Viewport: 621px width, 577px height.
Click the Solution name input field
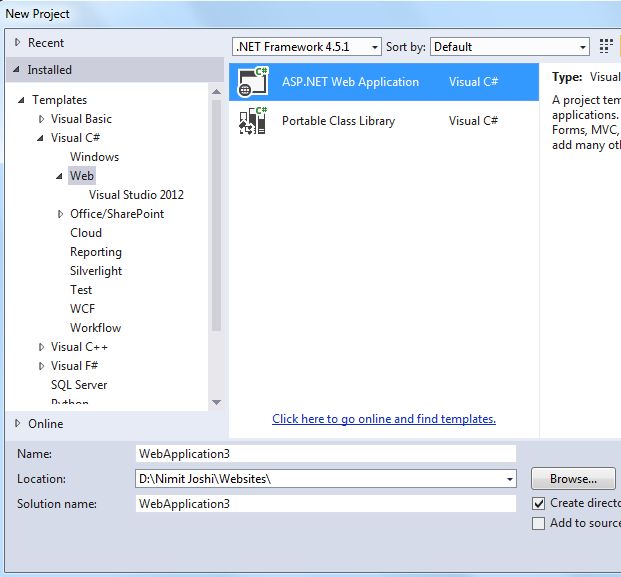coord(326,504)
